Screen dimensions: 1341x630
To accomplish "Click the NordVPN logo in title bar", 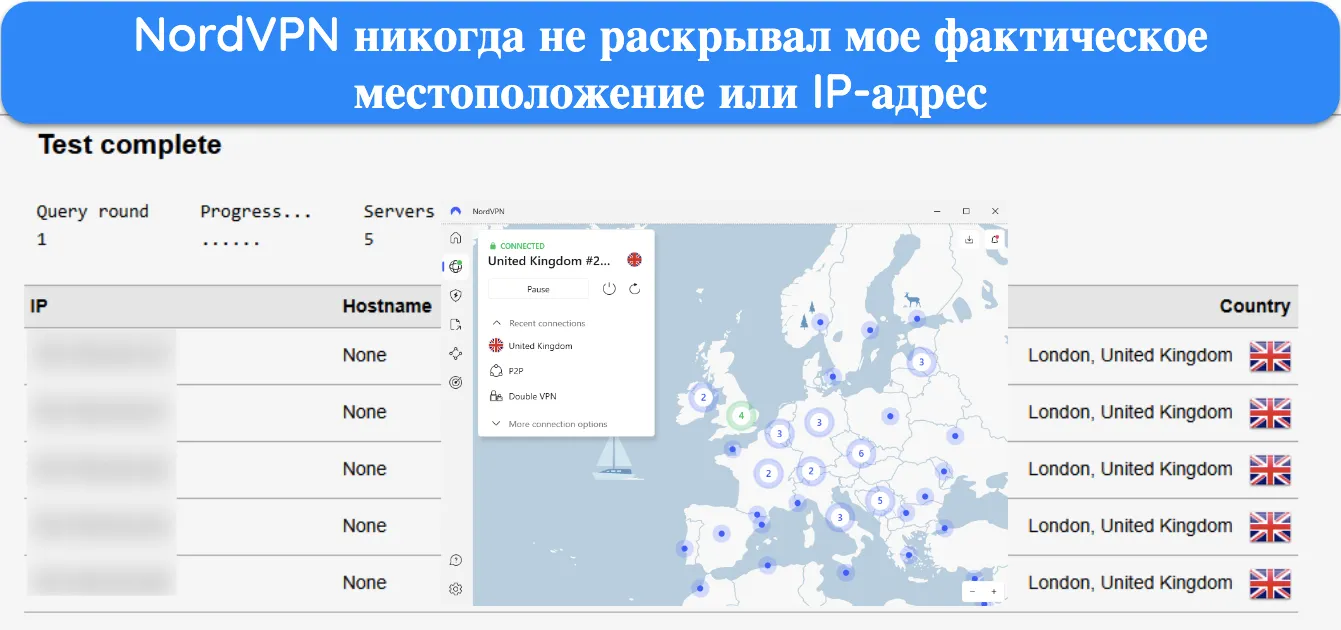I will [456, 212].
